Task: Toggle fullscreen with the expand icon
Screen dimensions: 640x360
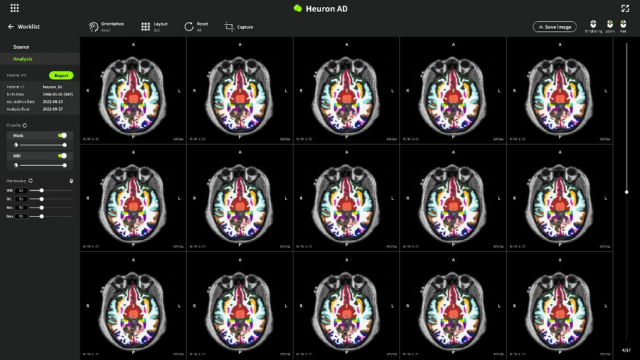Action: [625, 8]
